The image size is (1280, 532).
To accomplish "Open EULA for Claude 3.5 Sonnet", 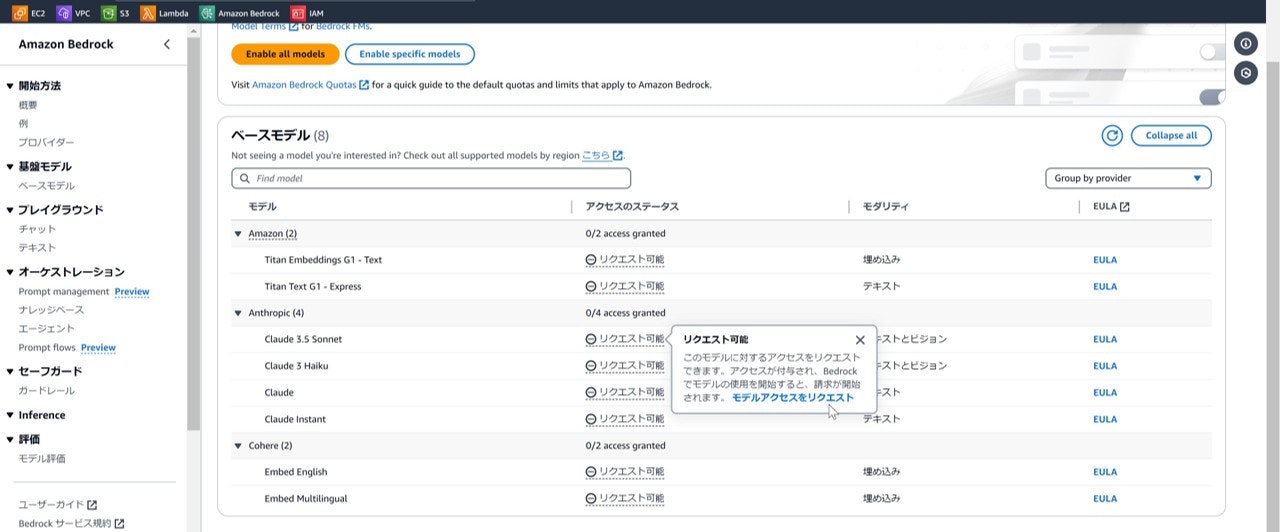I will click(x=1105, y=340).
